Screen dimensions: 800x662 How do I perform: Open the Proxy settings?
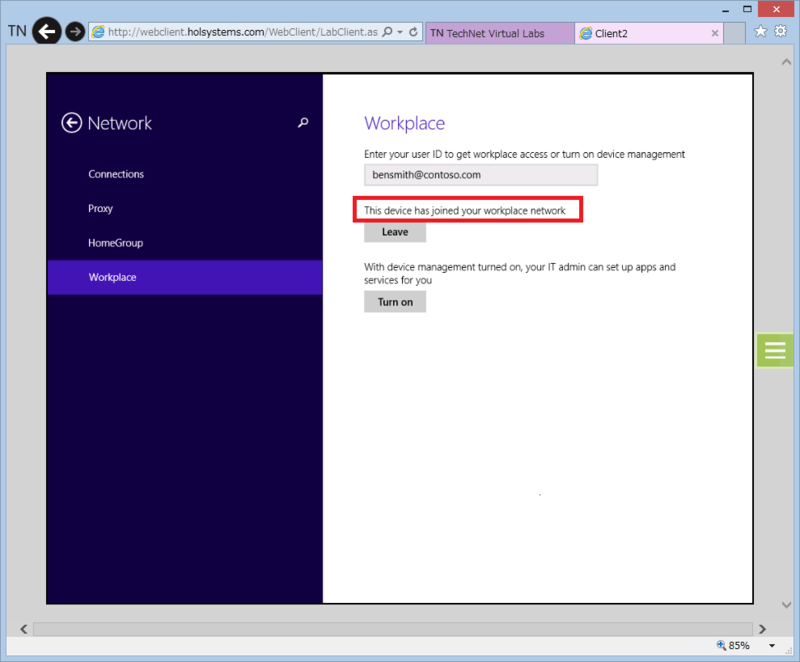100,209
